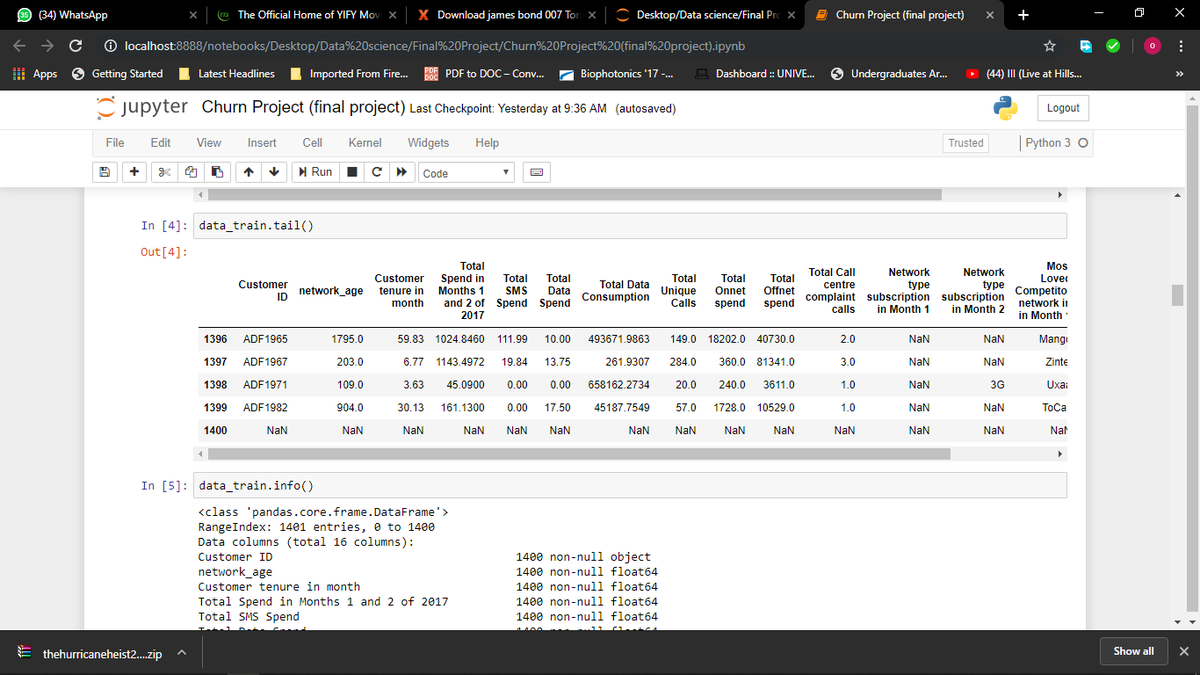Viewport: 1200px width, 675px height.
Task: Go back using the browser back arrow
Action: 20,46
